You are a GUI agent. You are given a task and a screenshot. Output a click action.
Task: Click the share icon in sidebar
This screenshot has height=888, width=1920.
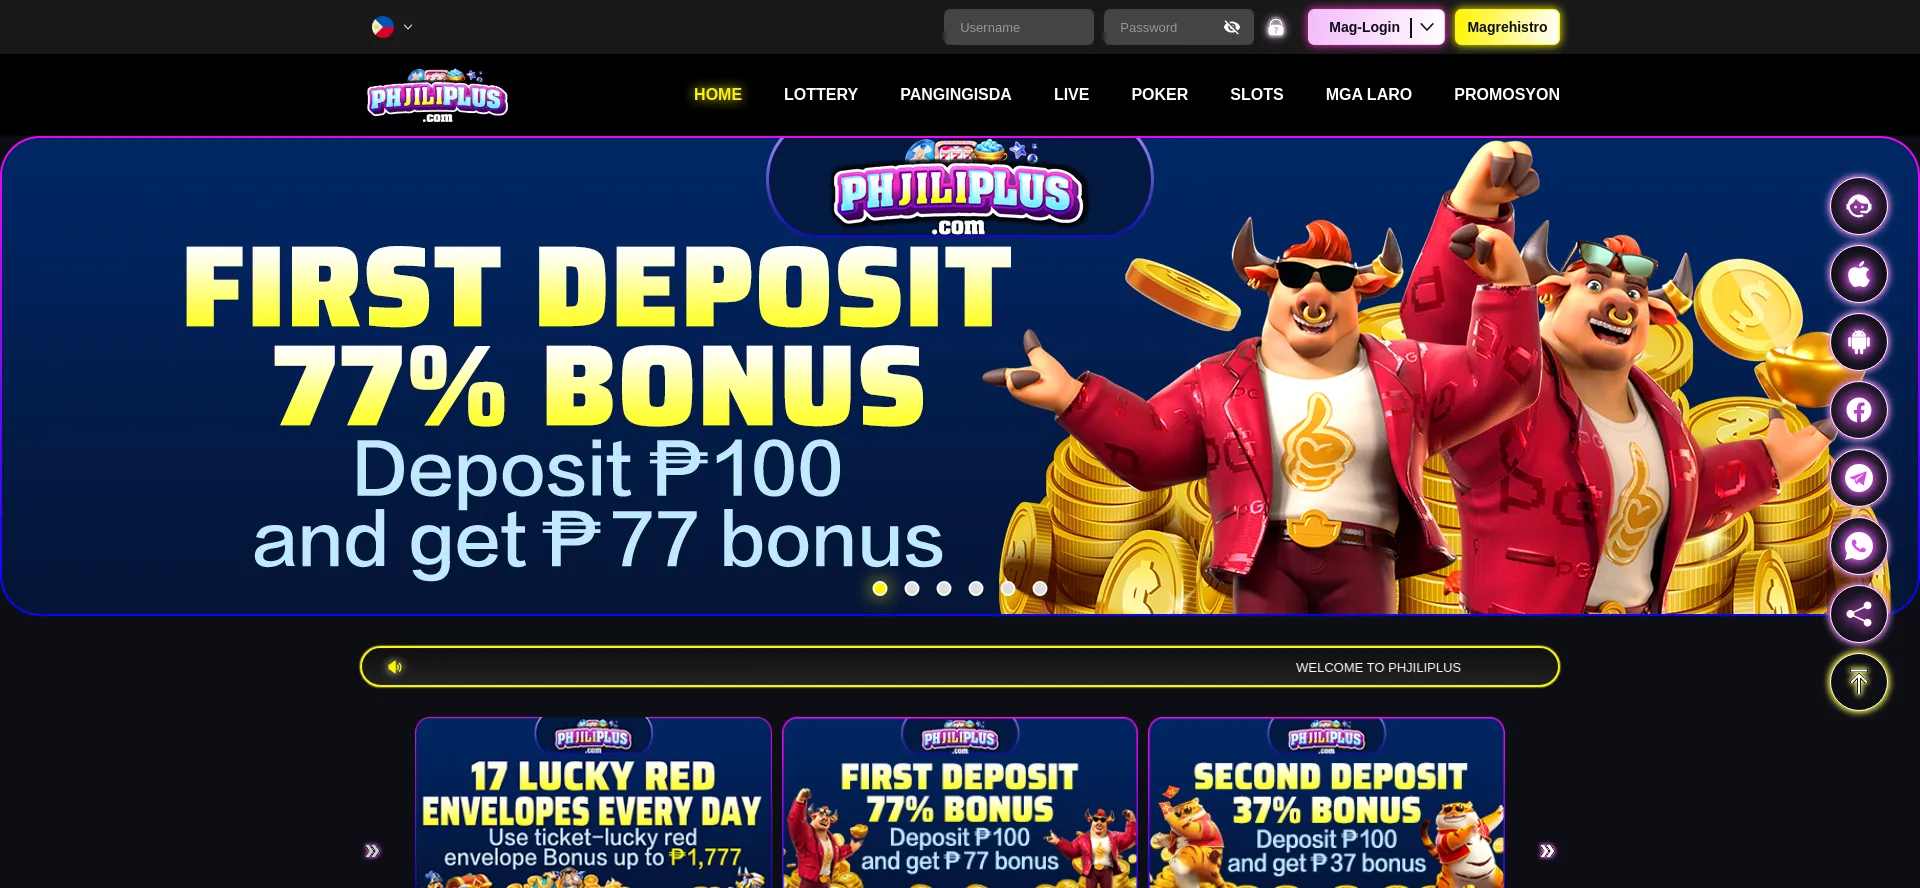[1858, 614]
